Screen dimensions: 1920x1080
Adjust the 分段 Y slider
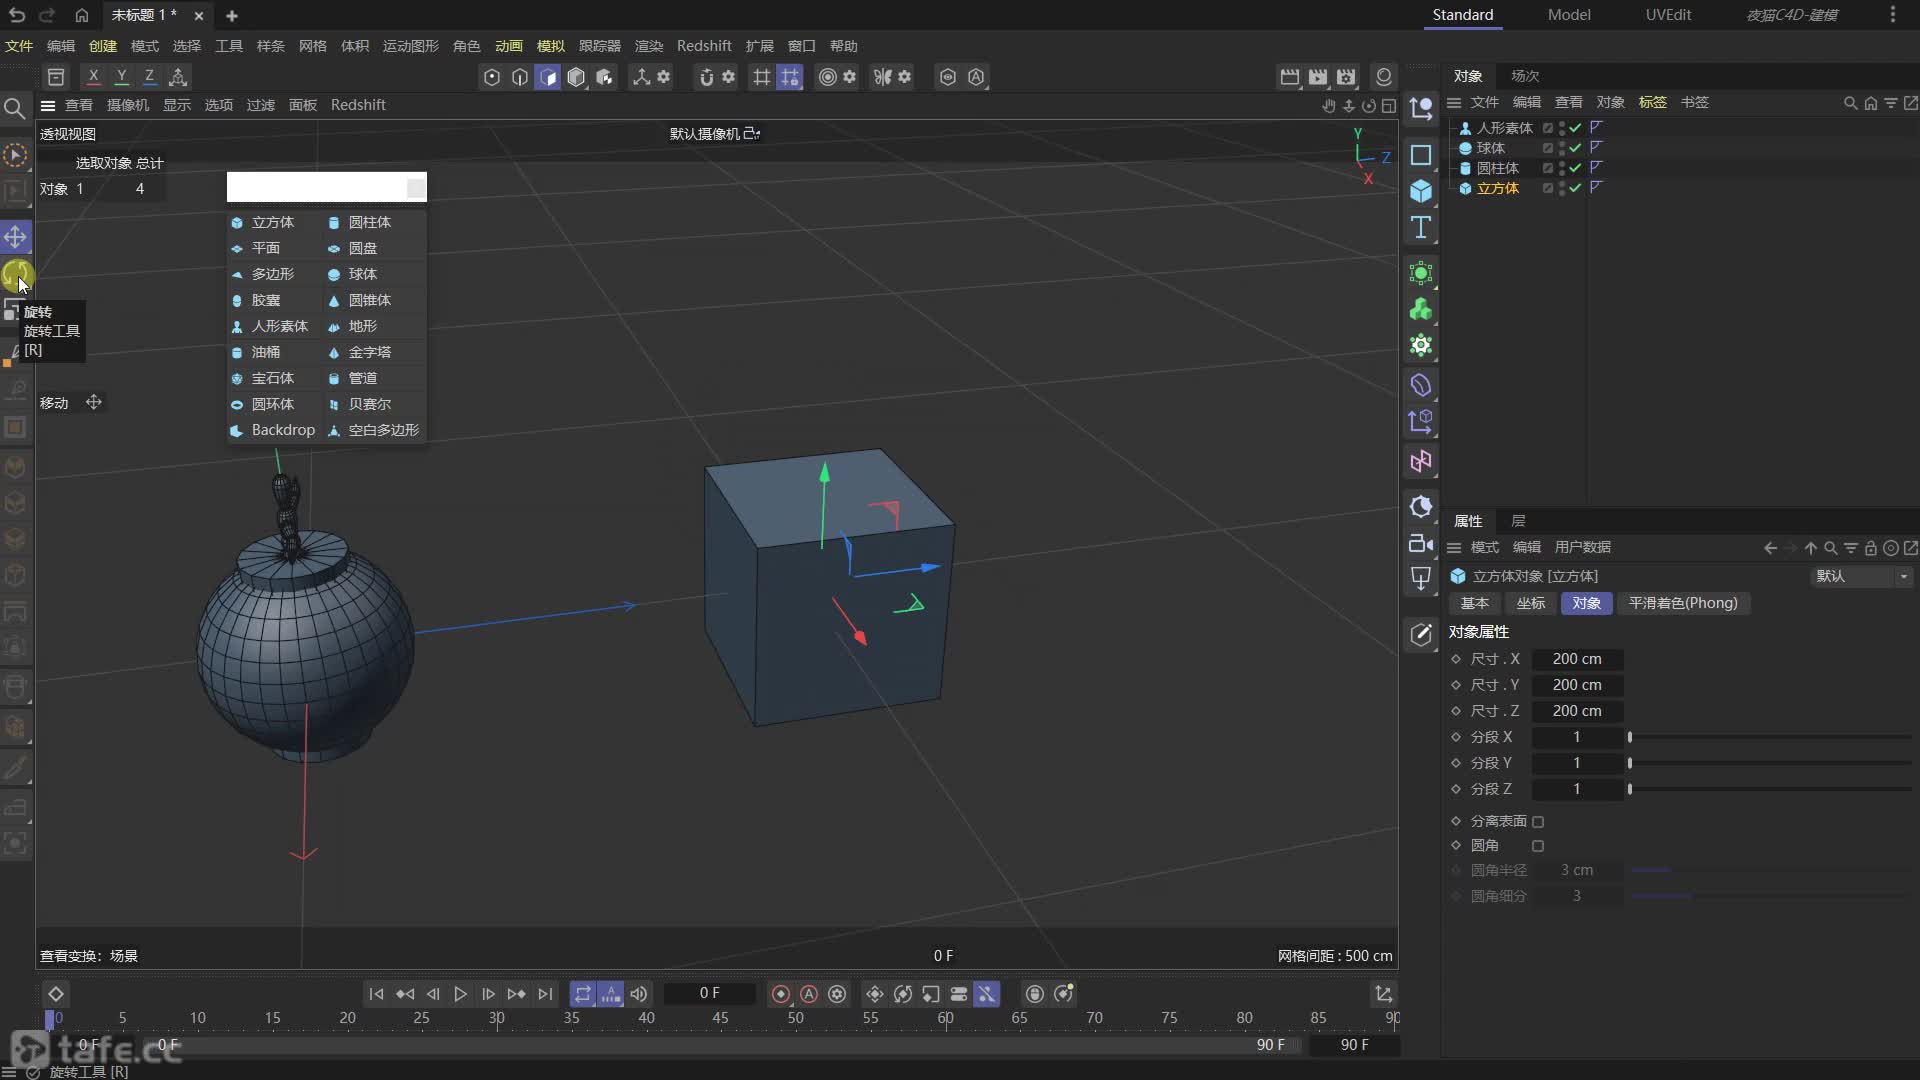point(1770,763)
